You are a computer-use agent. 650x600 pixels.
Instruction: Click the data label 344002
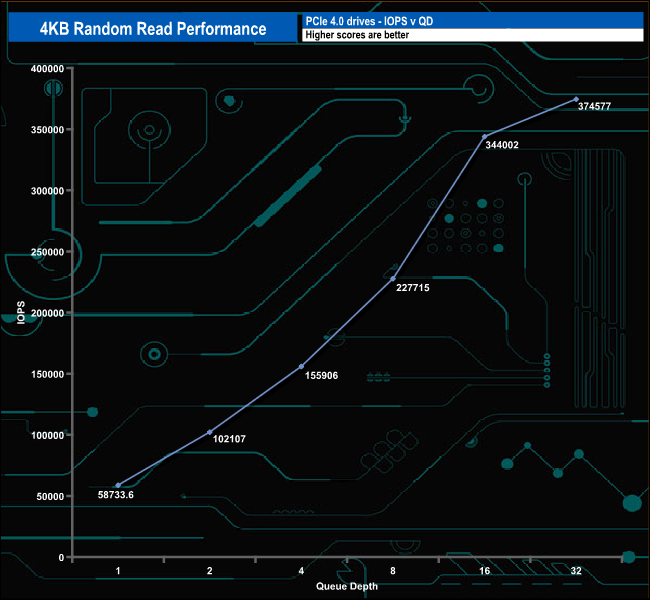[x=502, y=145]
